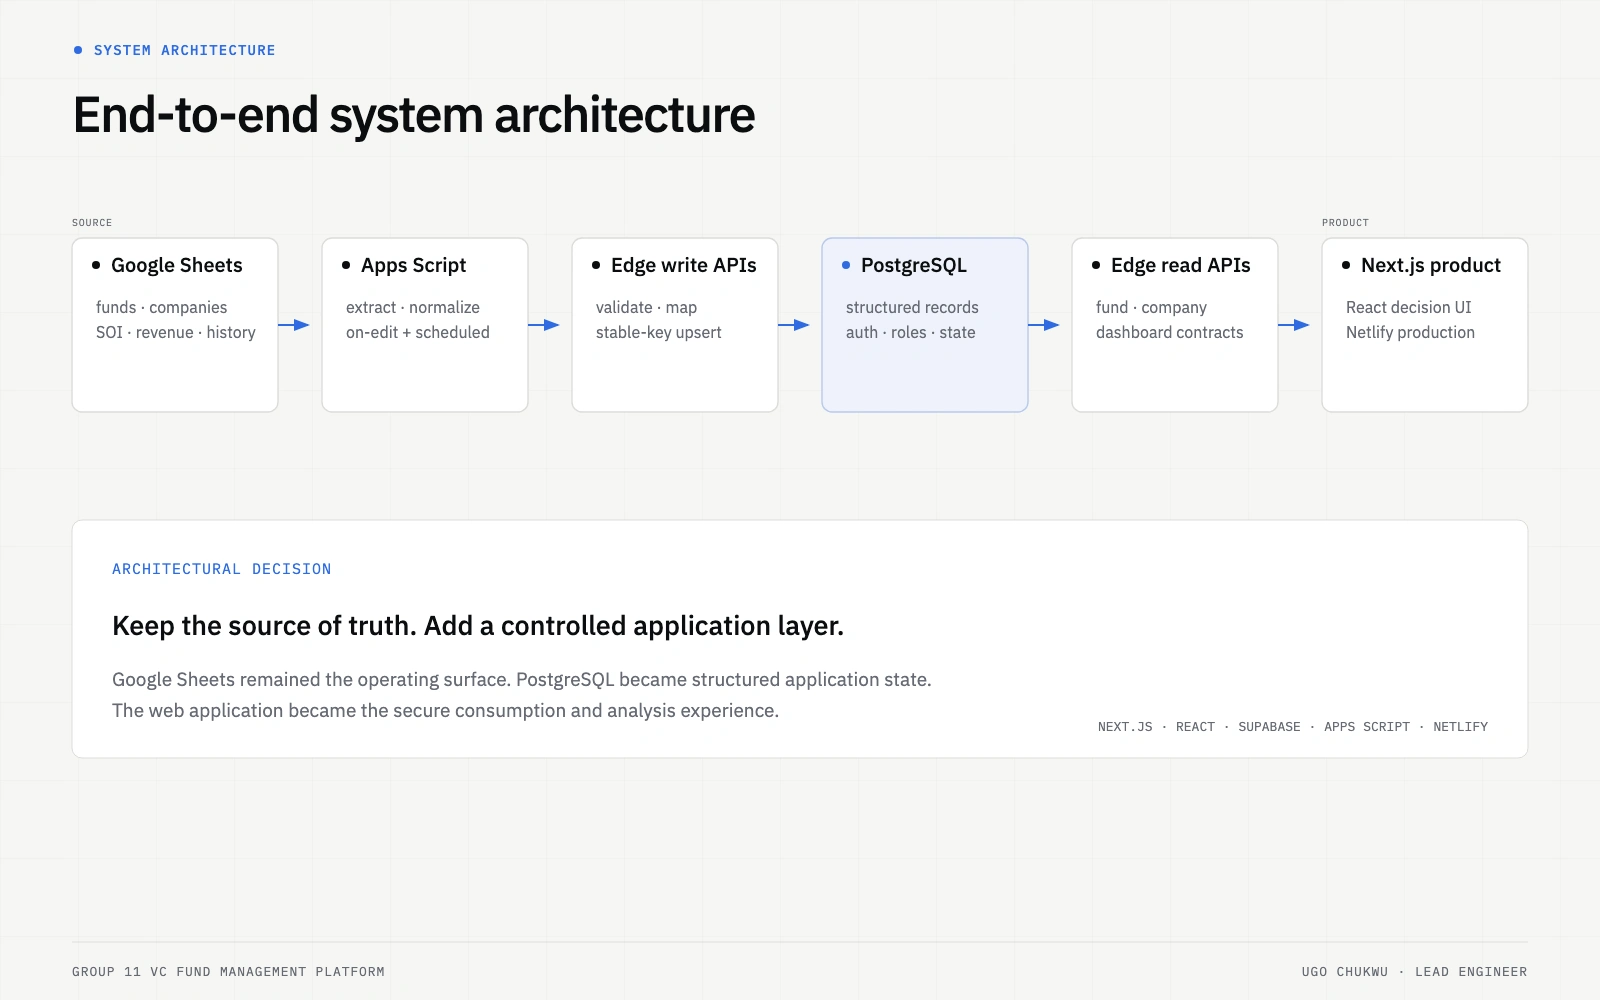
Task: Click the bullet dot beside Google Sheets
Action: click(x=96, y=265)
